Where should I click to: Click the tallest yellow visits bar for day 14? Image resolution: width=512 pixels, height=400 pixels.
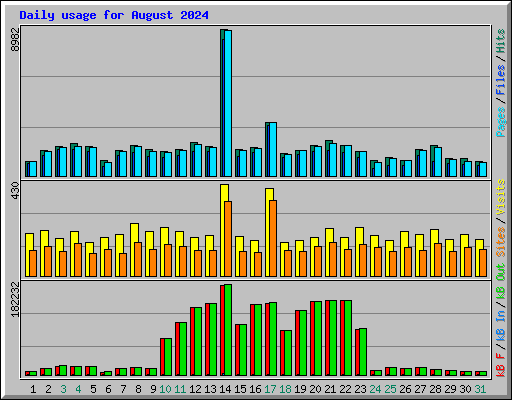pyautogui.click(x=224, y=230)
